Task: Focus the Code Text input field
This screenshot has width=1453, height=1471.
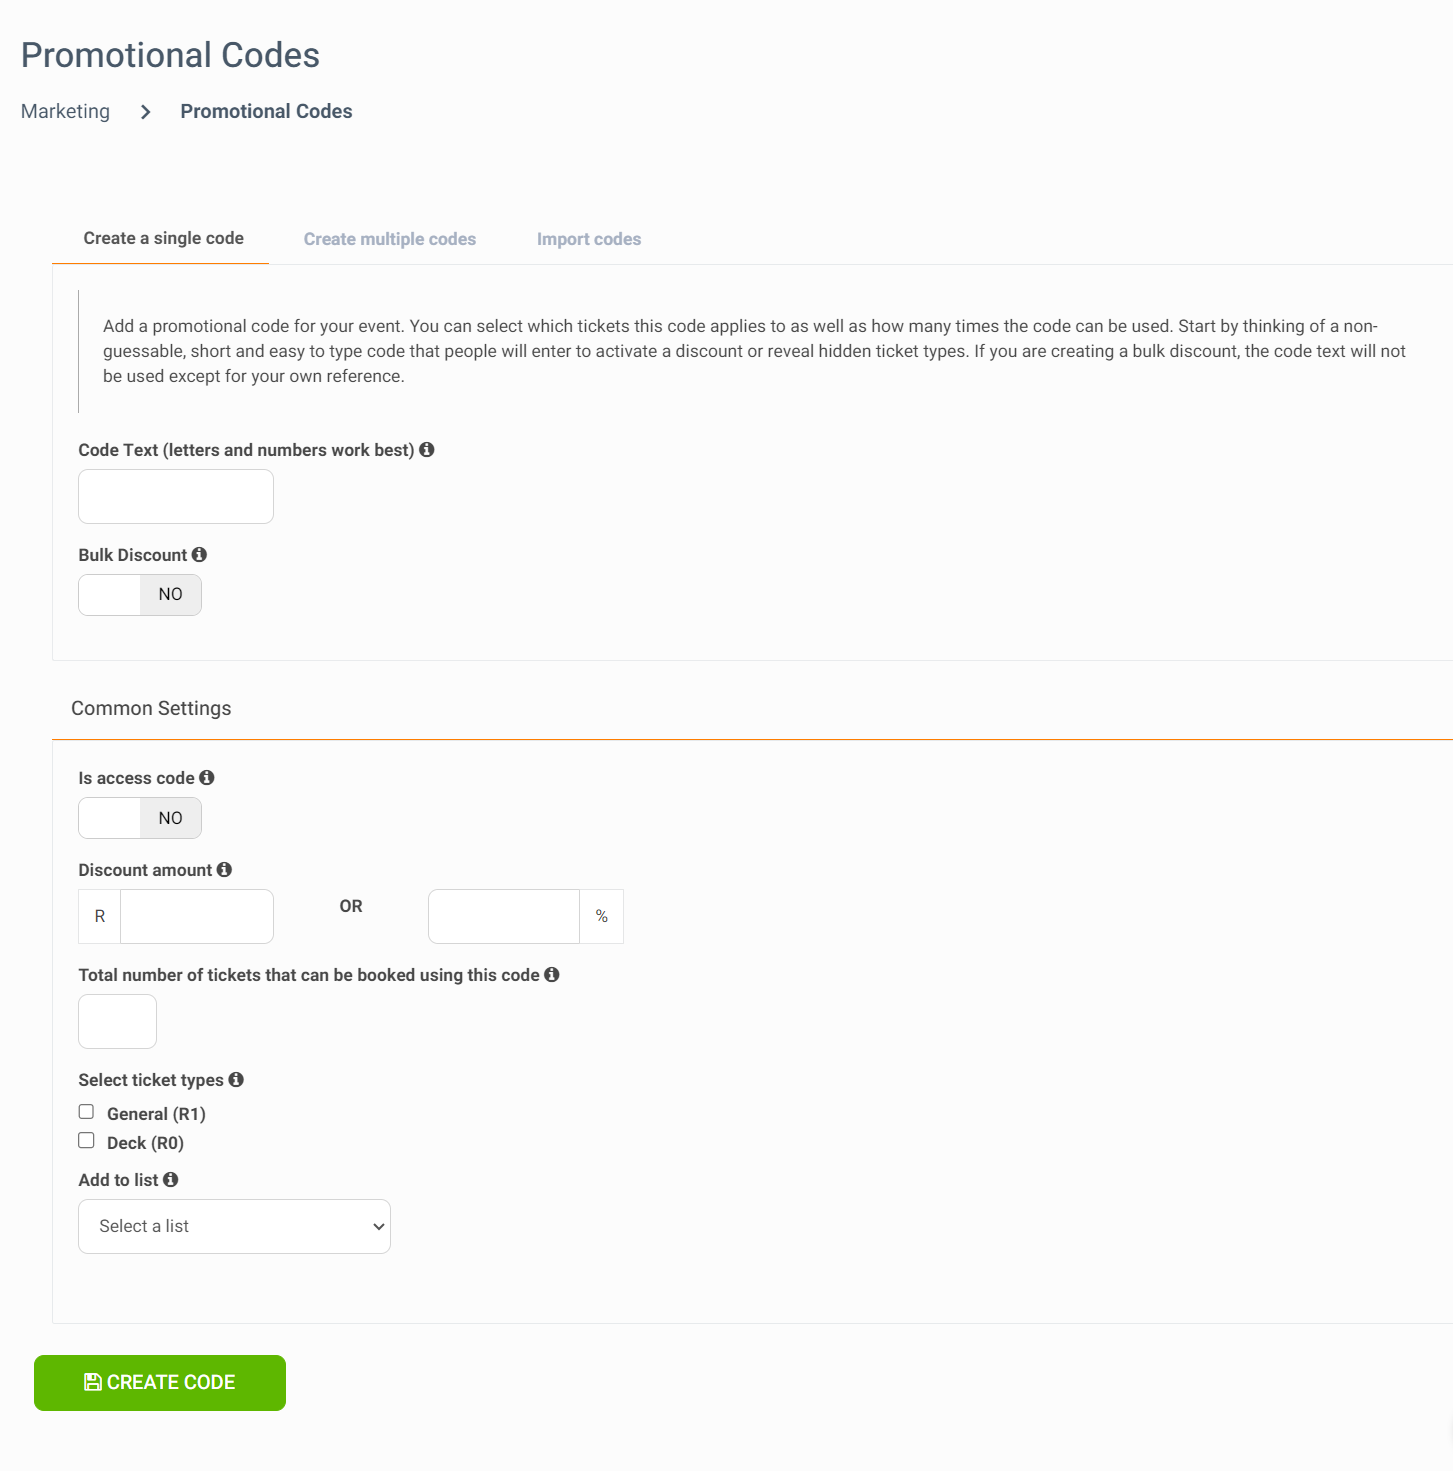Action: click(x=176, y=497)
